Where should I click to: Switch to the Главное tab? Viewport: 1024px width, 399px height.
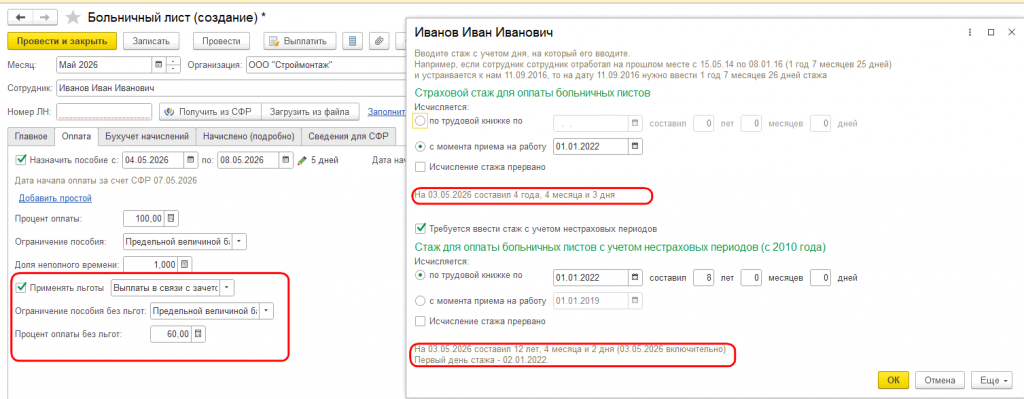coord(30,136)
